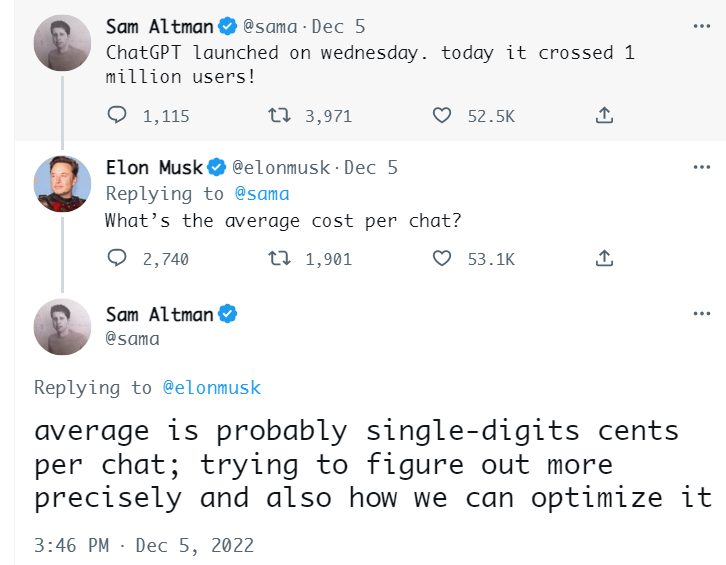Image resolution: width=726 pixels, height=565 pixels.
Task: Retweet Sam Altman's 1 million users tweet
Action: (x=280, y=116)
